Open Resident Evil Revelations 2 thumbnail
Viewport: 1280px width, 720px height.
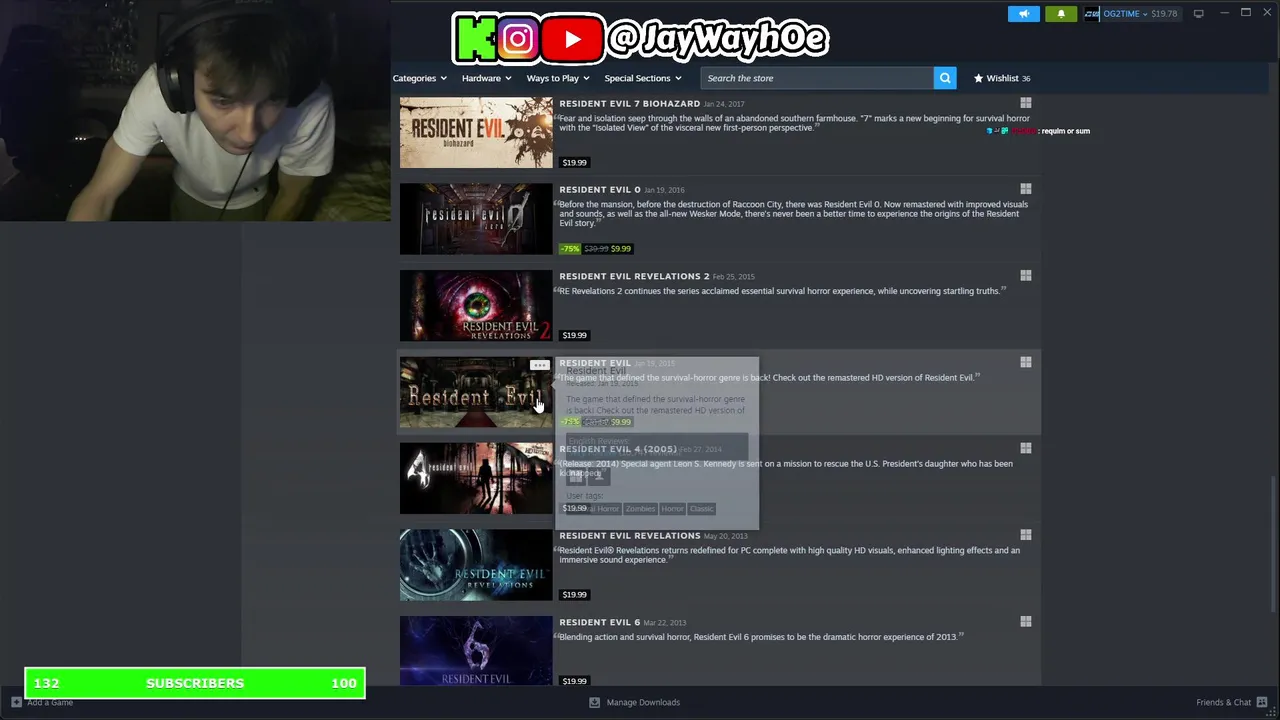(476, 305)
